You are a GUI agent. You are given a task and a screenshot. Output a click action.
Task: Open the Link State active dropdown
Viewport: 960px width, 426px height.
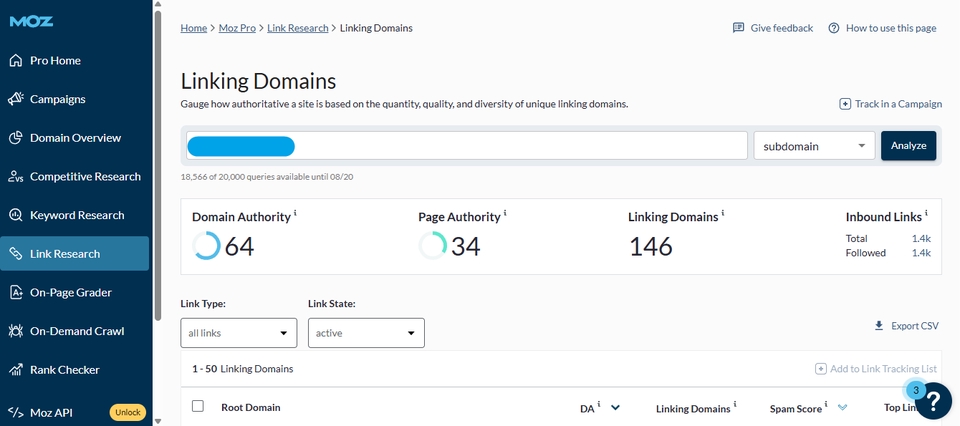[x=366, y=333]
